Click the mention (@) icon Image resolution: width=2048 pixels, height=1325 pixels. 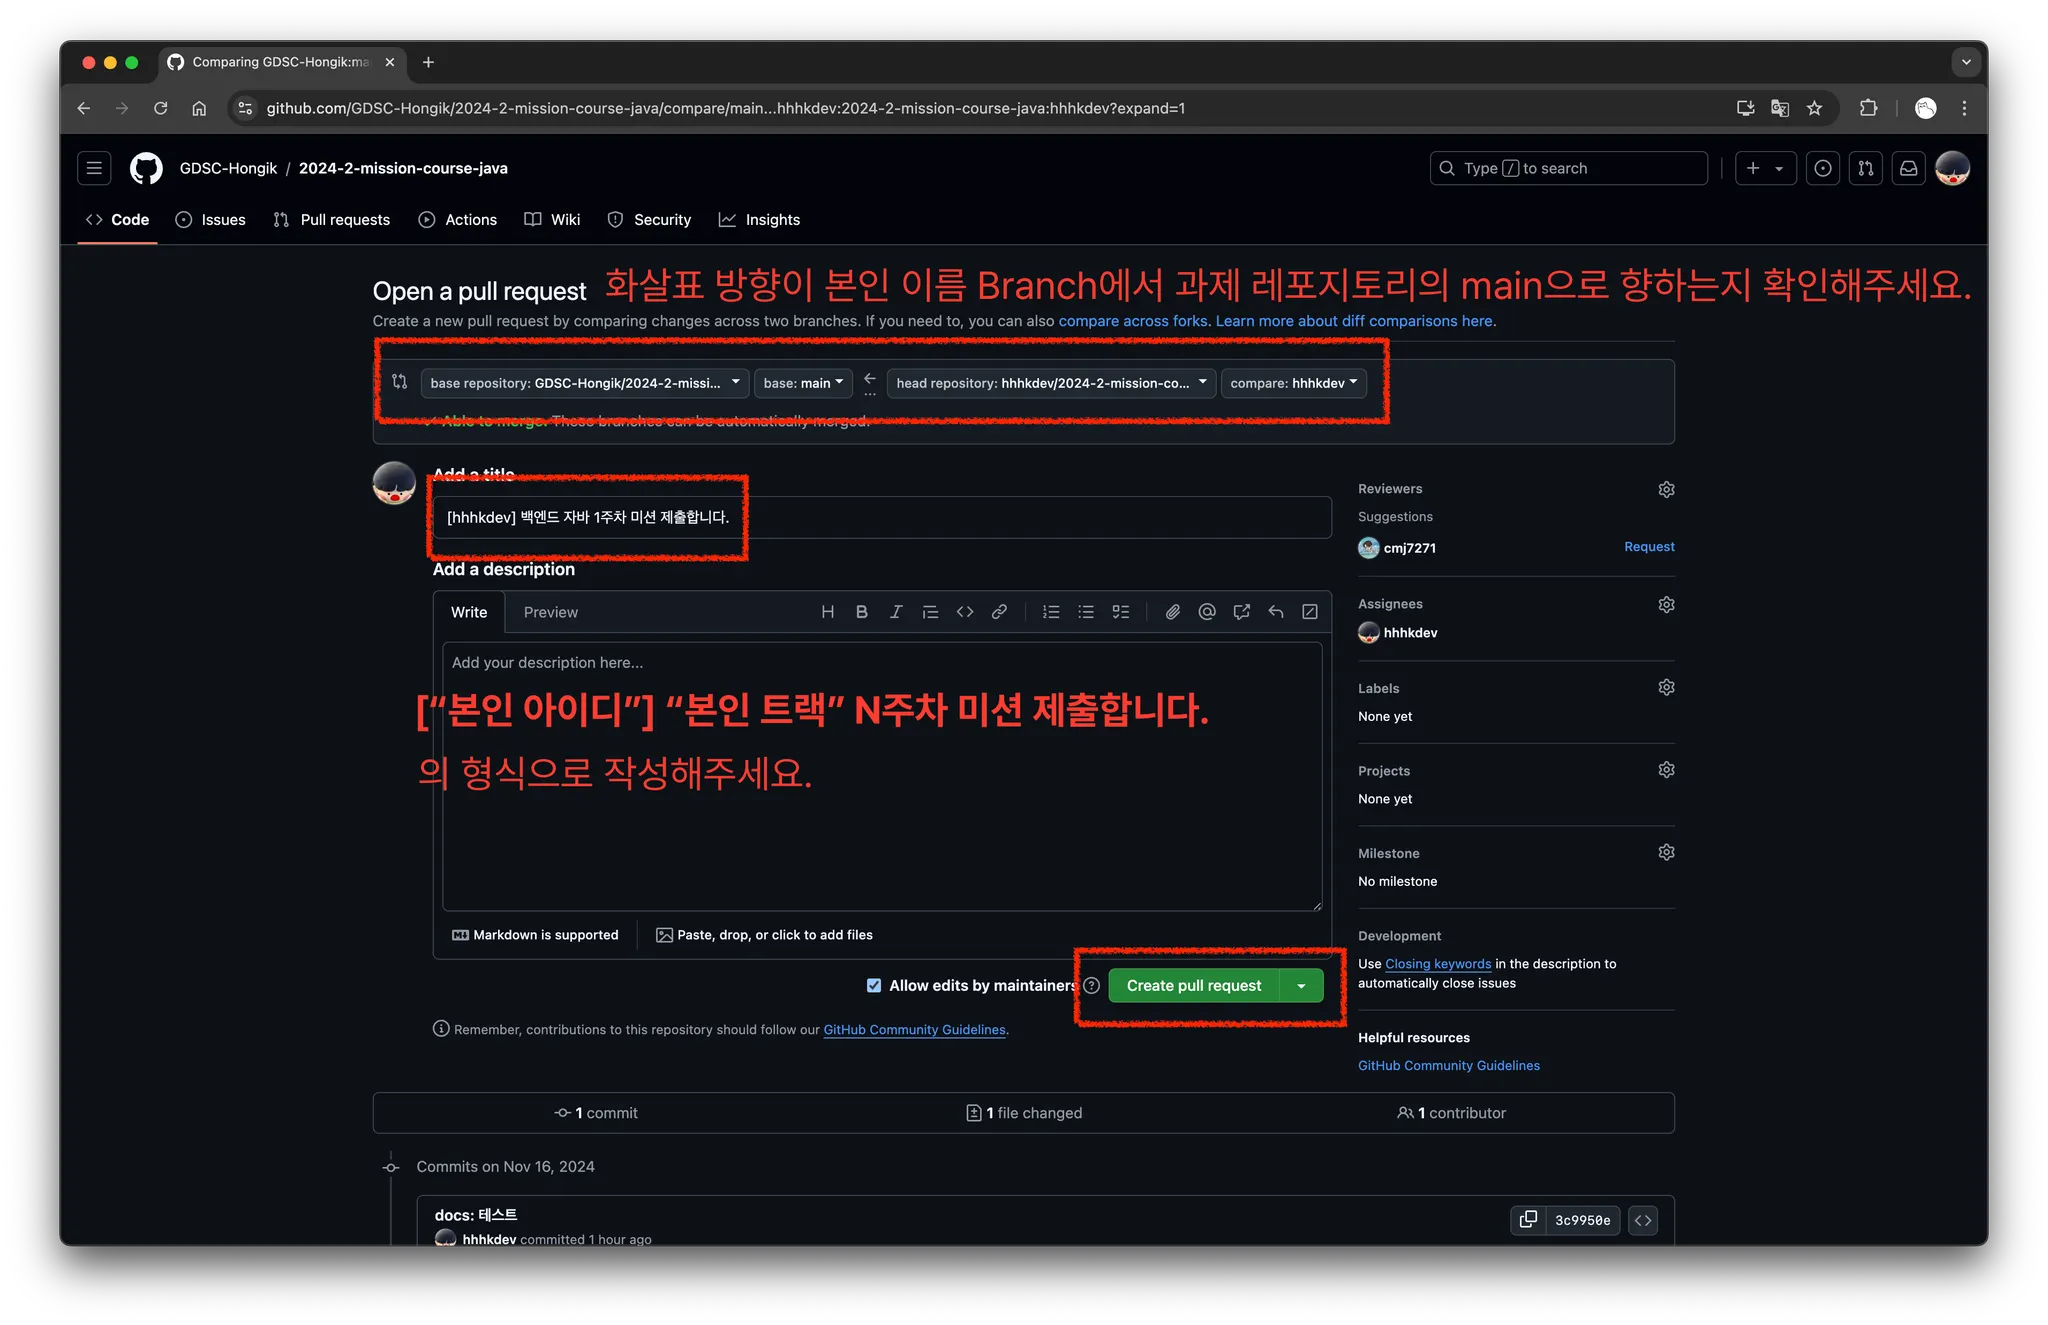(1207, 612)
